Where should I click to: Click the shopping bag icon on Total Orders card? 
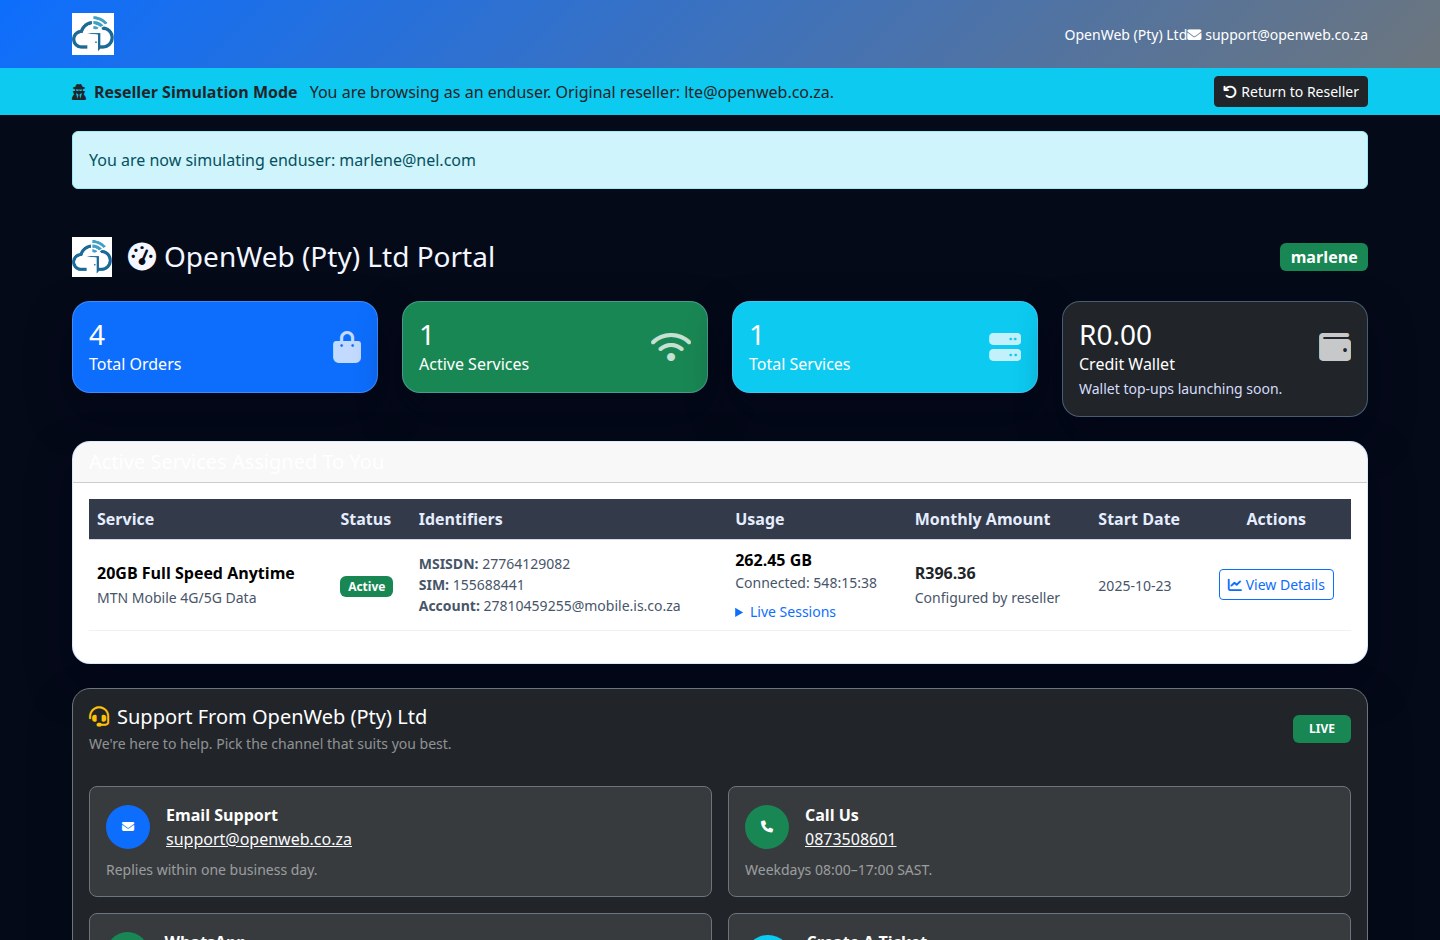[347, 347]
